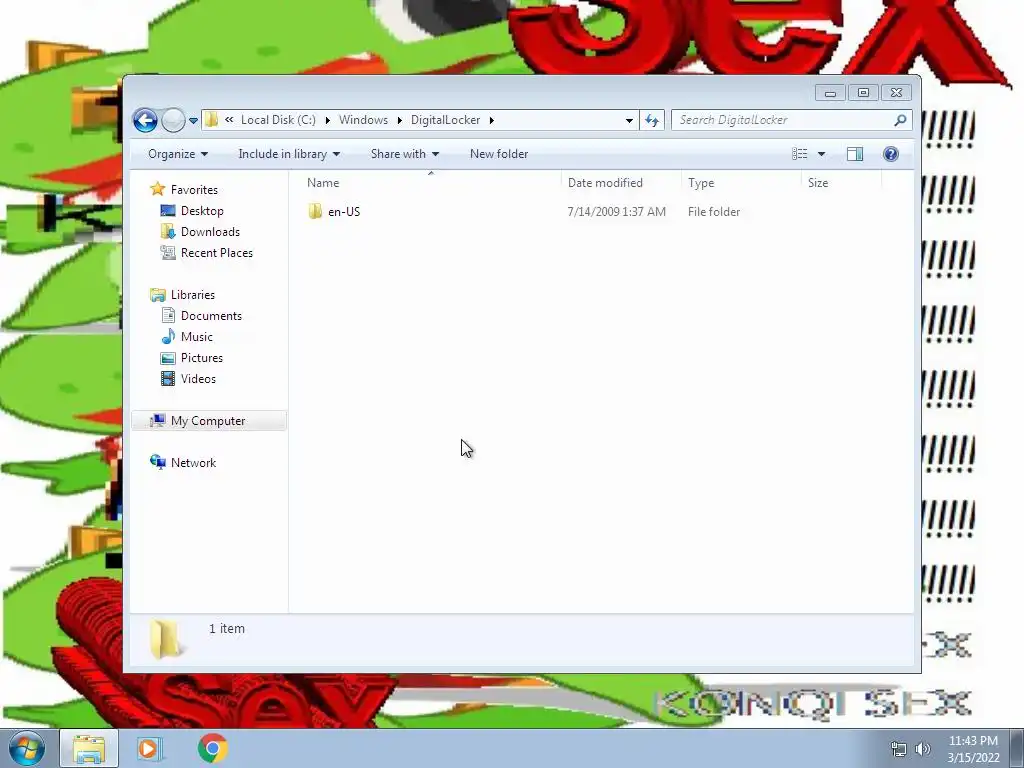The image size is (1024, 768).
Task: Open Google Chrome from taskbar
Action: (x=212, y=748)
